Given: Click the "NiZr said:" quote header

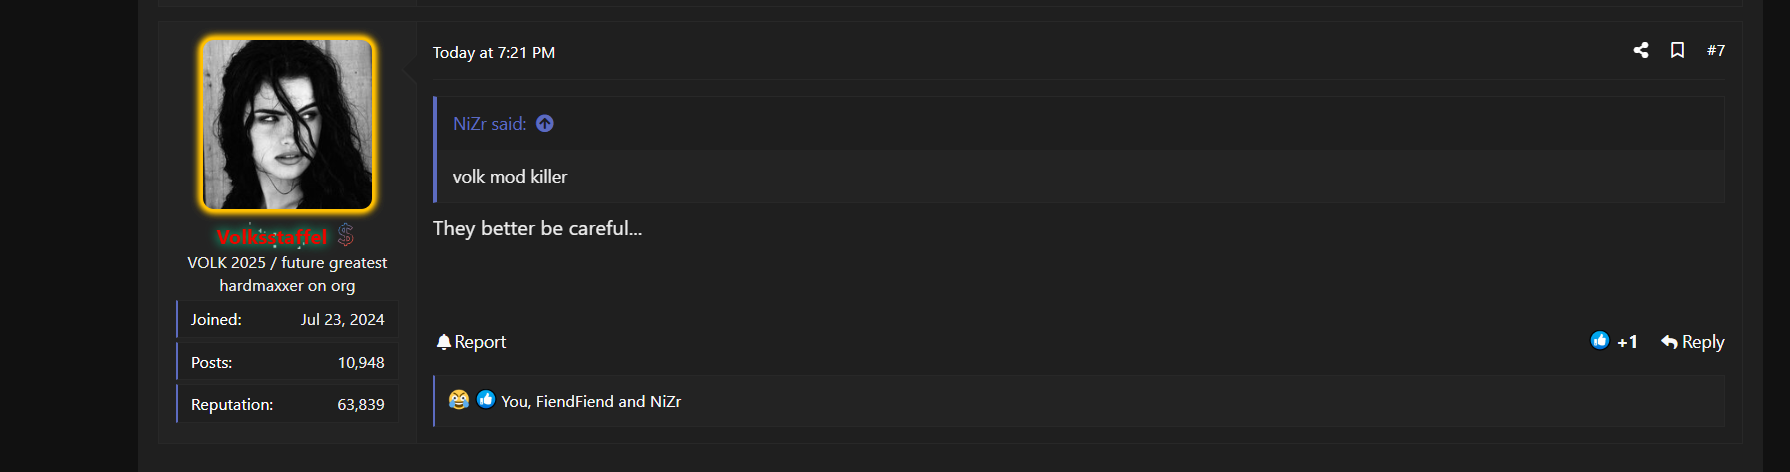Looking at the screenshot, I should [489, 124].
